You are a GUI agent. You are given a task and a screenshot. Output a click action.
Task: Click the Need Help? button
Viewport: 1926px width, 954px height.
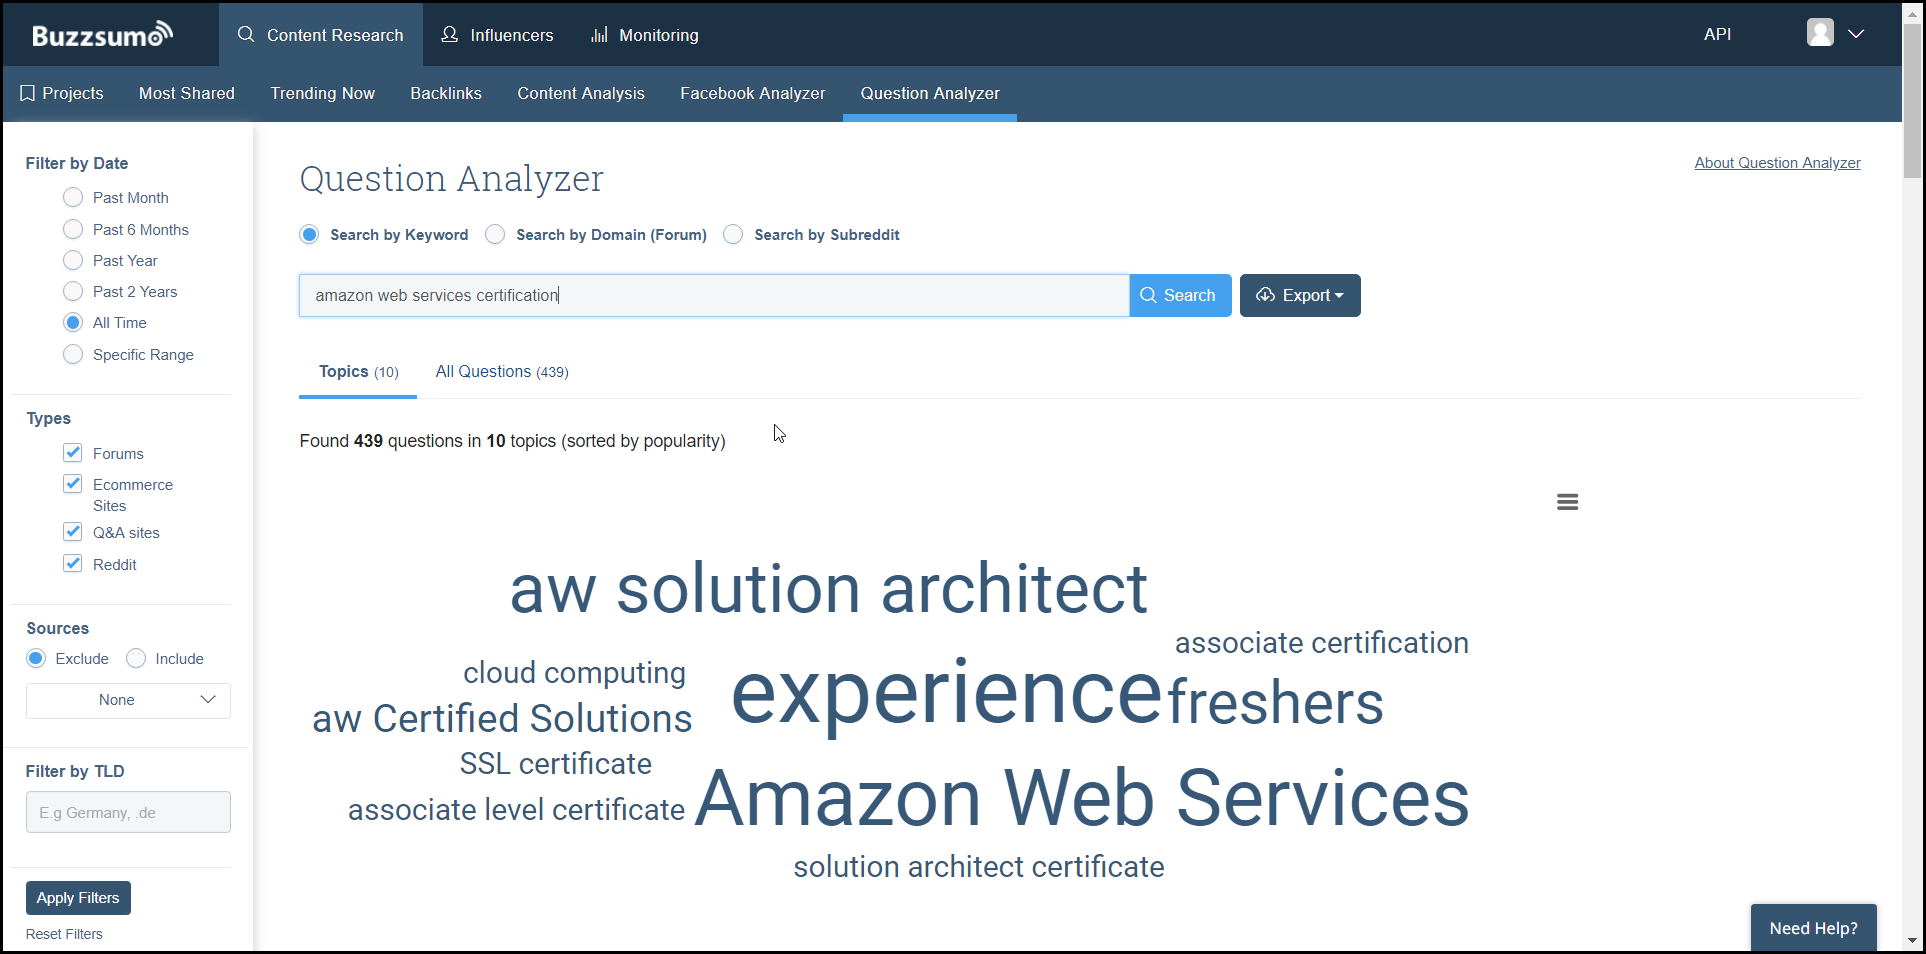point(1813,928)
